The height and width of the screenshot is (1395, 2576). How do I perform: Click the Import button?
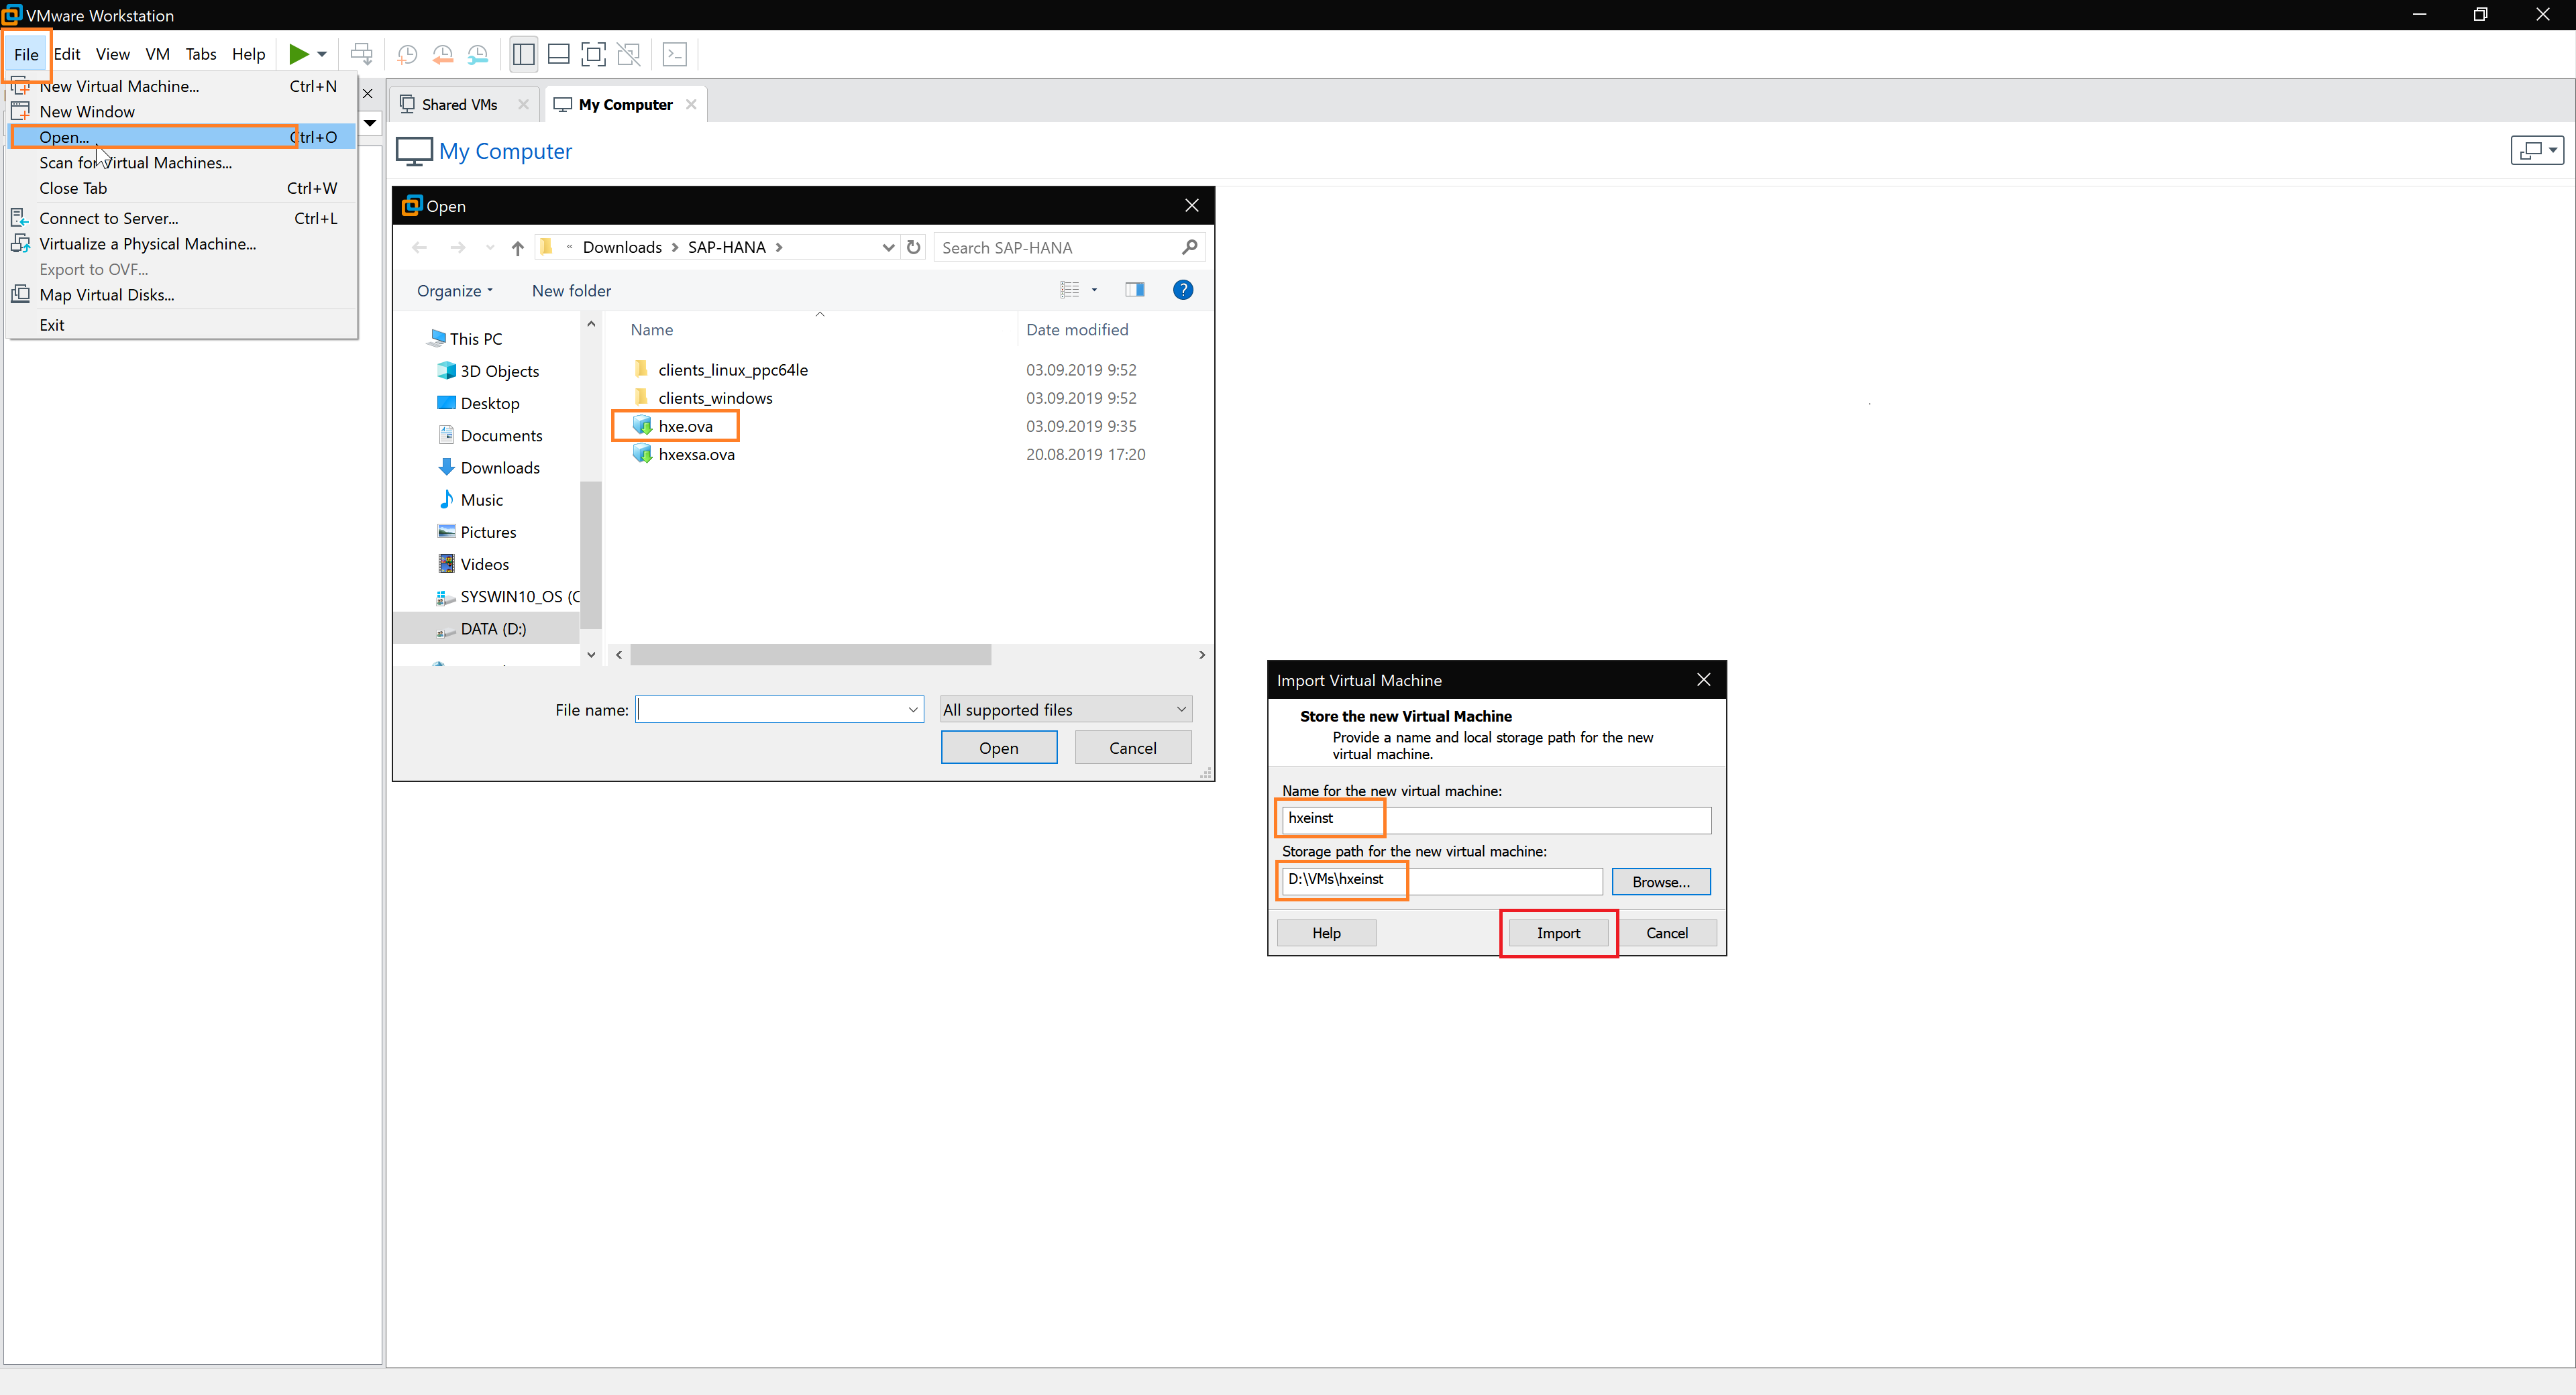(1558, 933)
